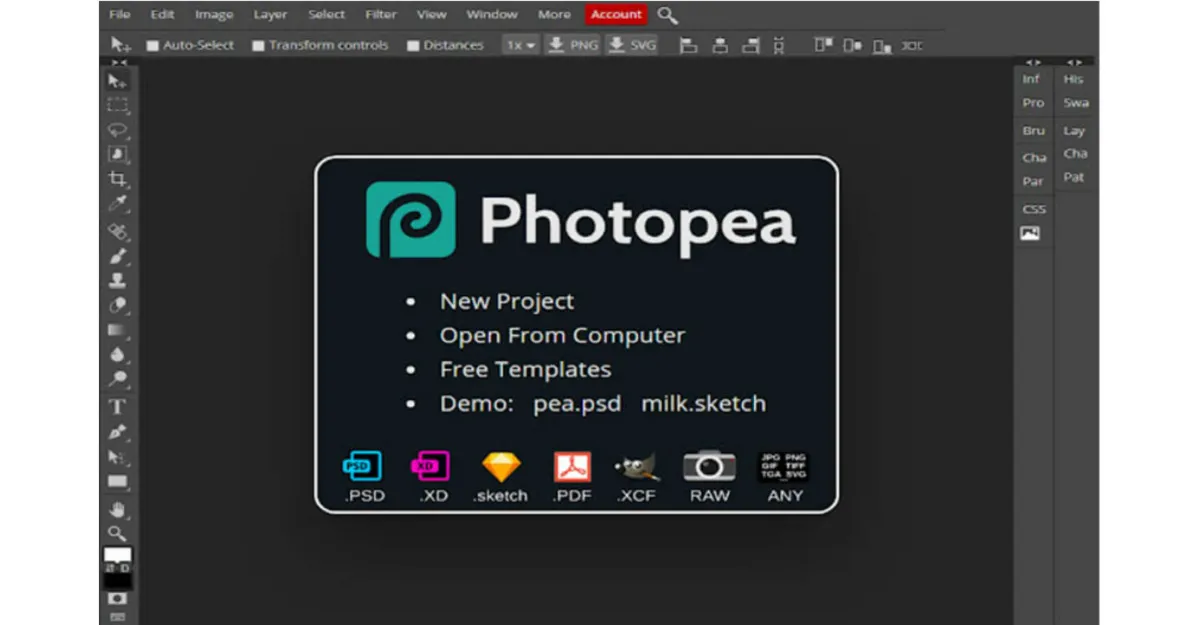
Task: Select the Eyedropper tool
Action: [118, 204]
